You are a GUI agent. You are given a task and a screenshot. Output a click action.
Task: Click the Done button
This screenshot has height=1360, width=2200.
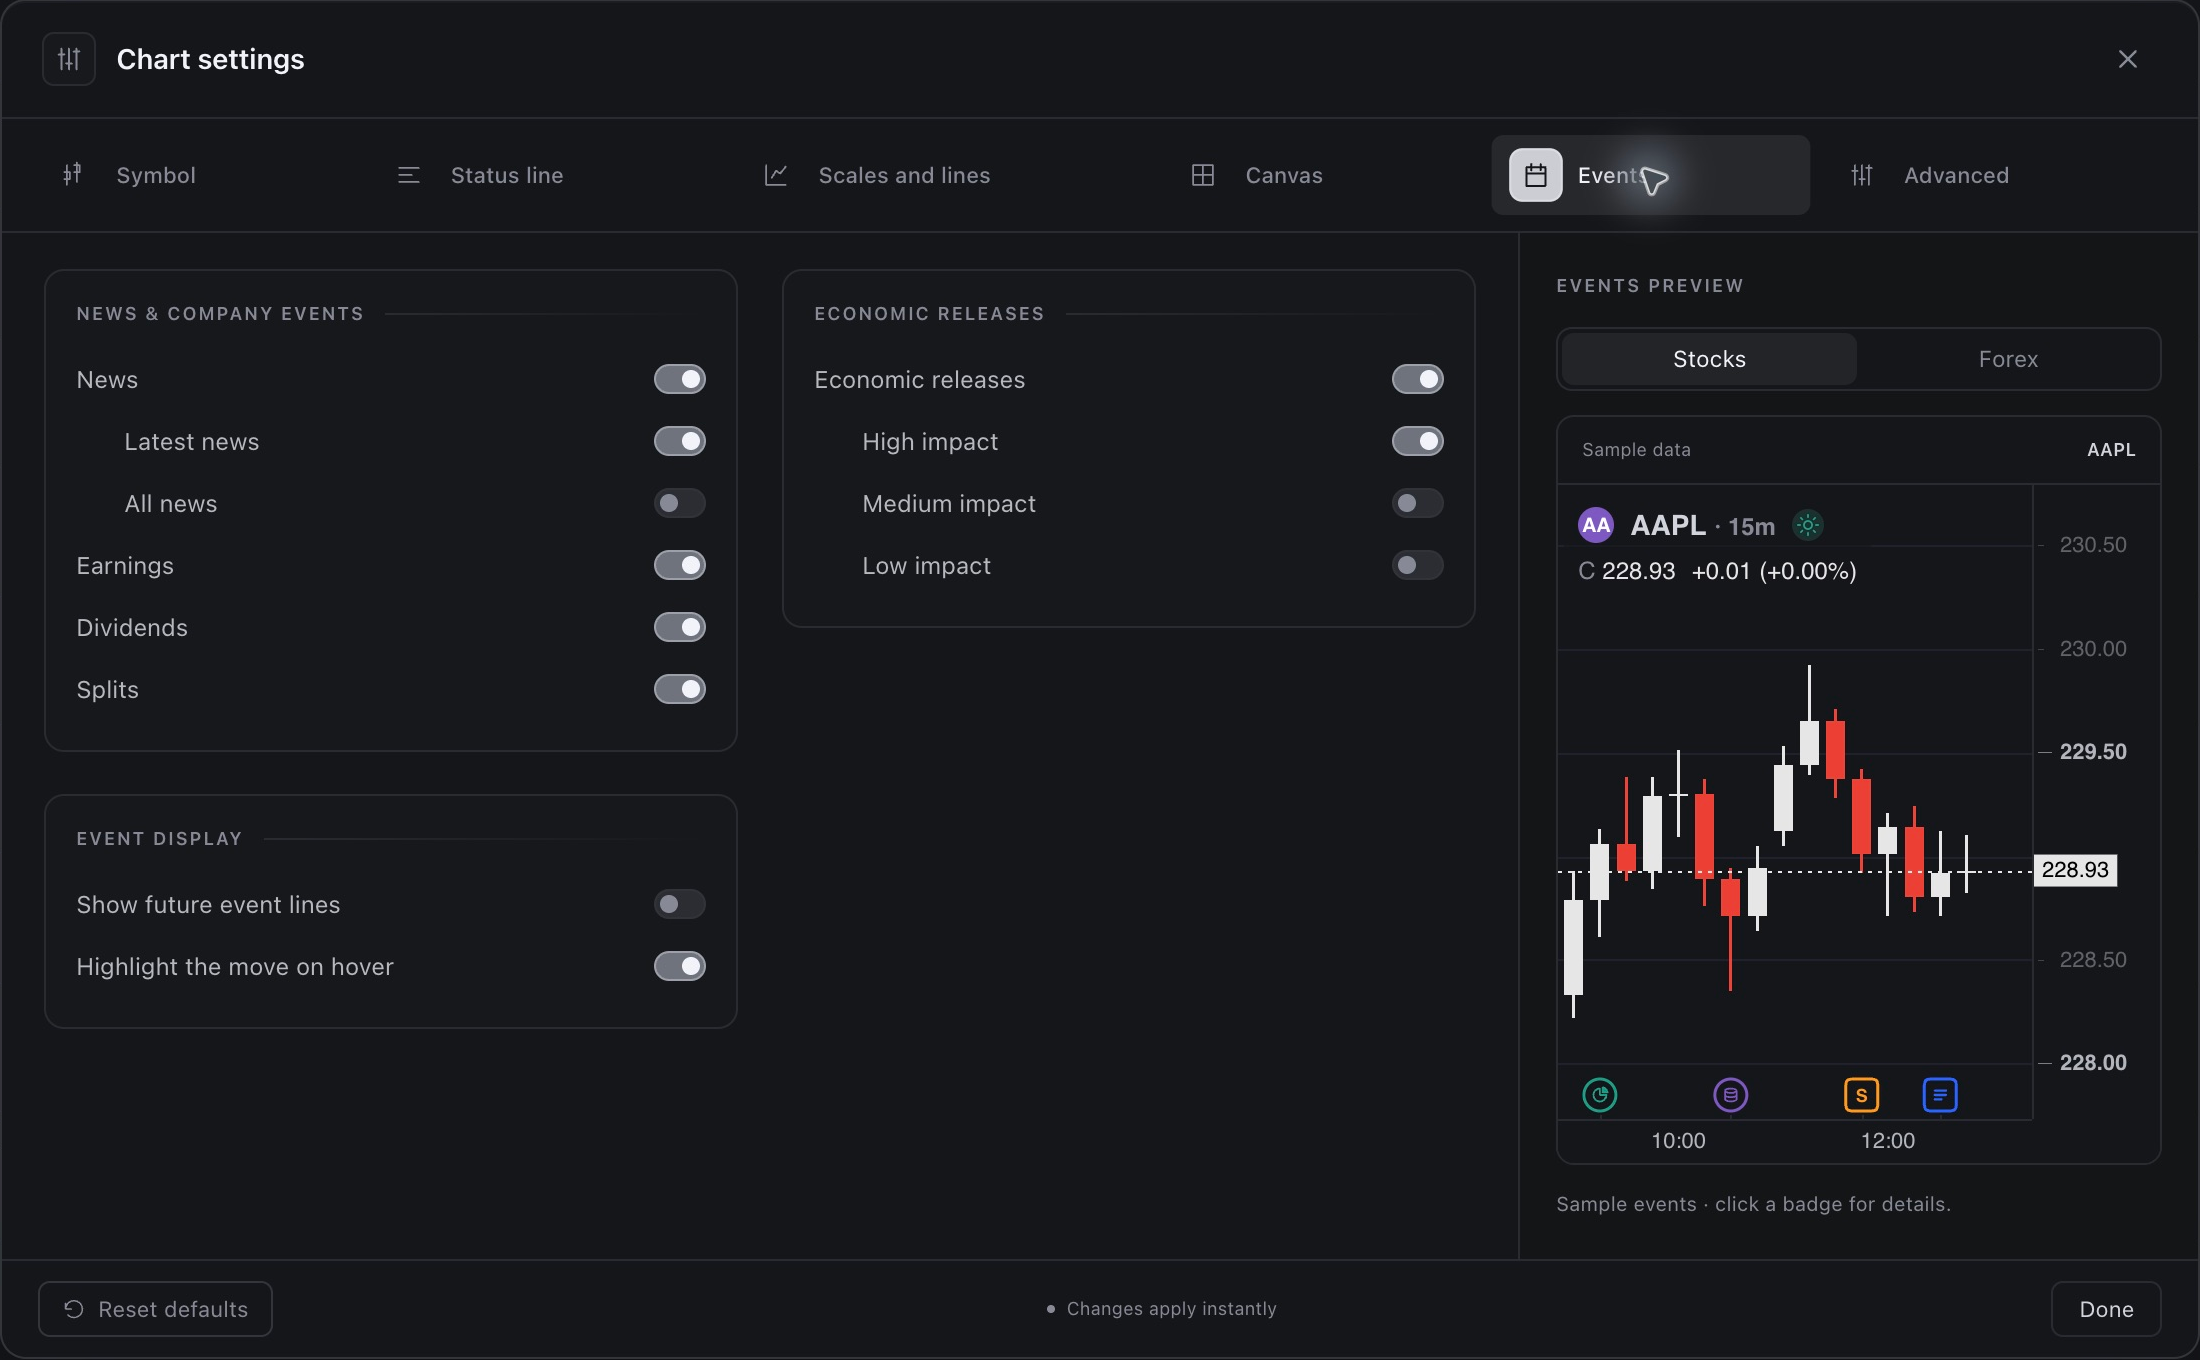2106,1309
